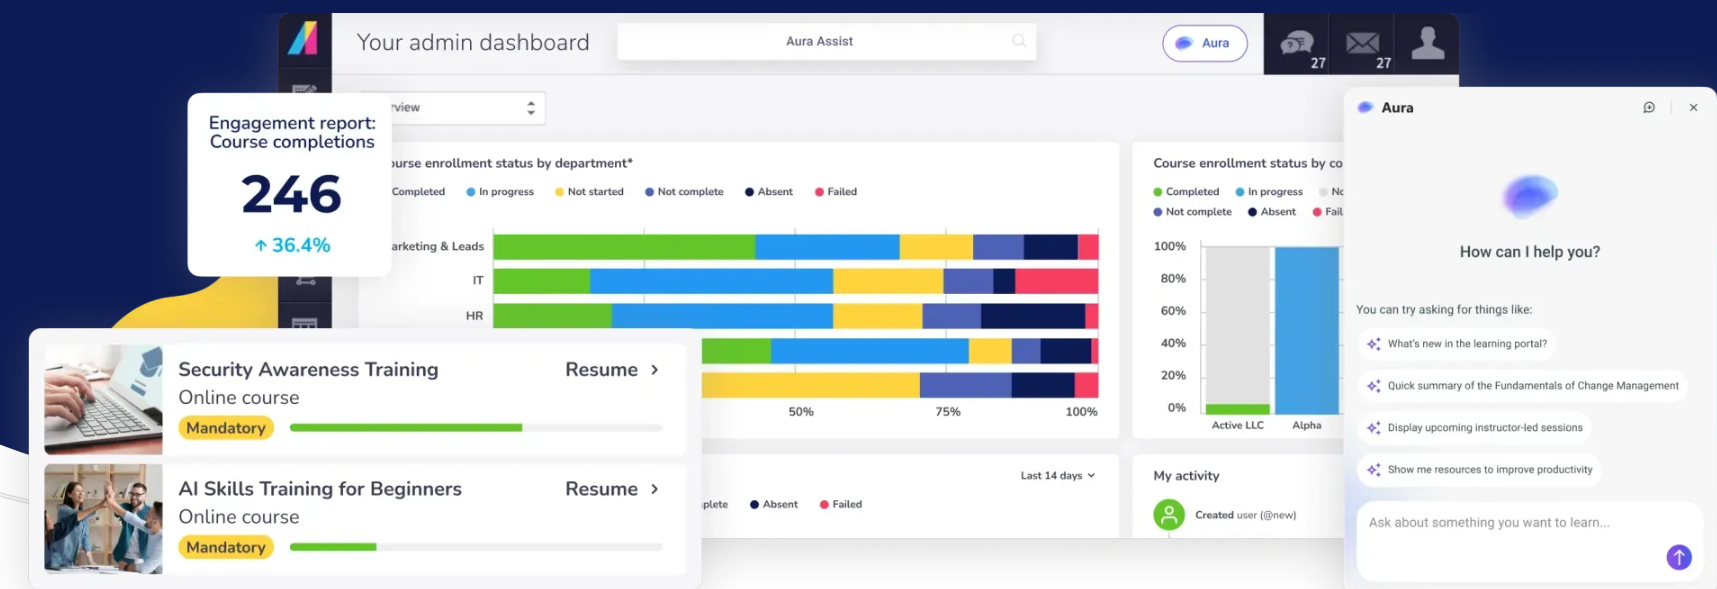The image size is (1717, 589).
Task: Click the Aura button in the header
Action: pyautogui.click(x=1205, y=43)
